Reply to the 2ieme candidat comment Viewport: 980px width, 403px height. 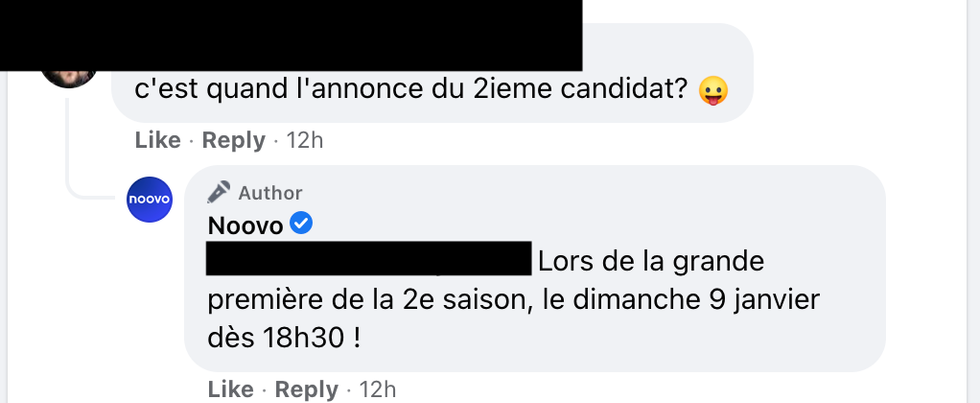click(x=233, y=141)
